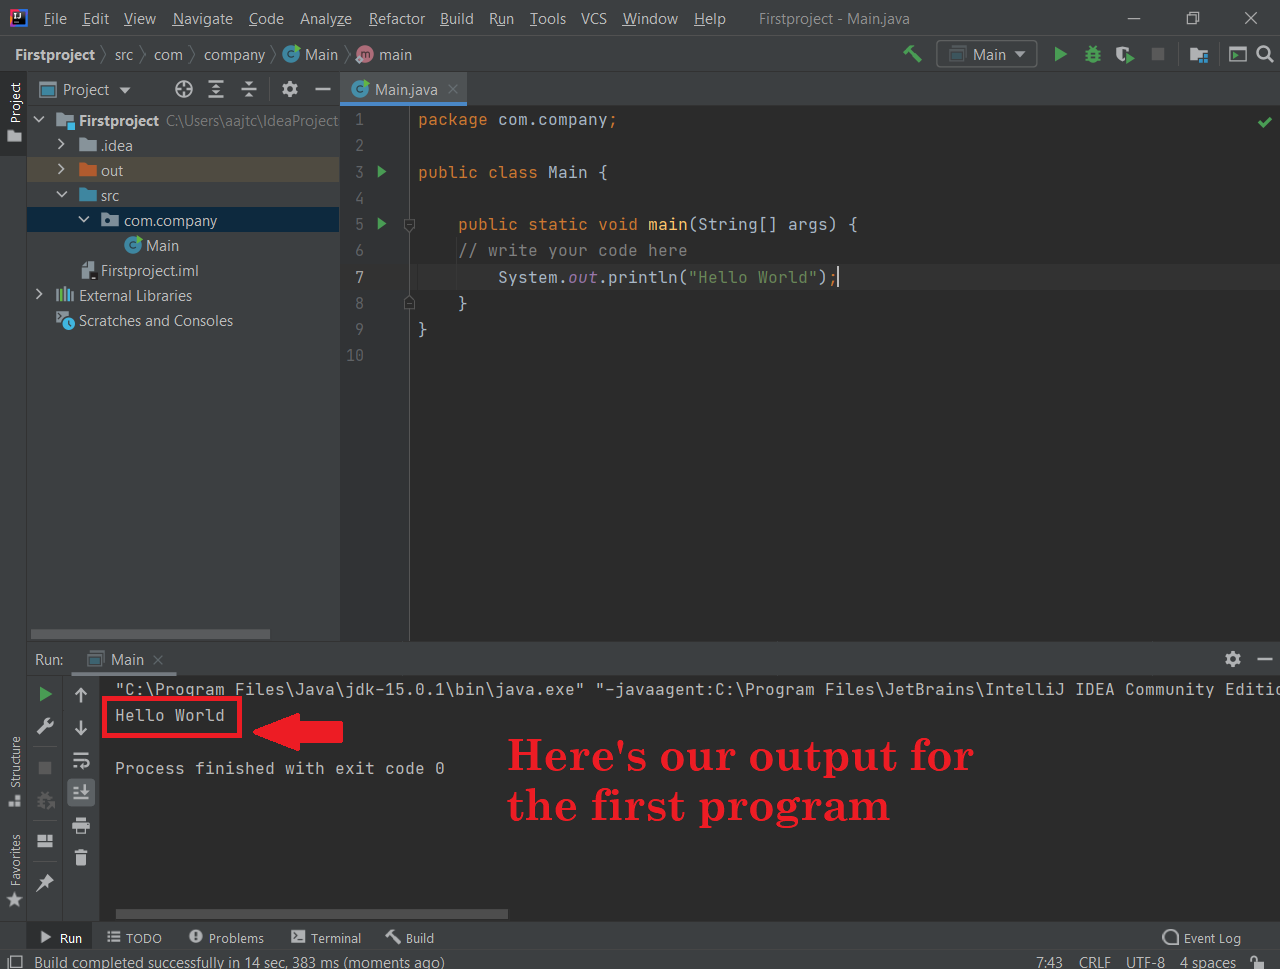Open Run configuration settings wrench icon
The width and height of the screenshot is (1280, 969).
point(45,727)
